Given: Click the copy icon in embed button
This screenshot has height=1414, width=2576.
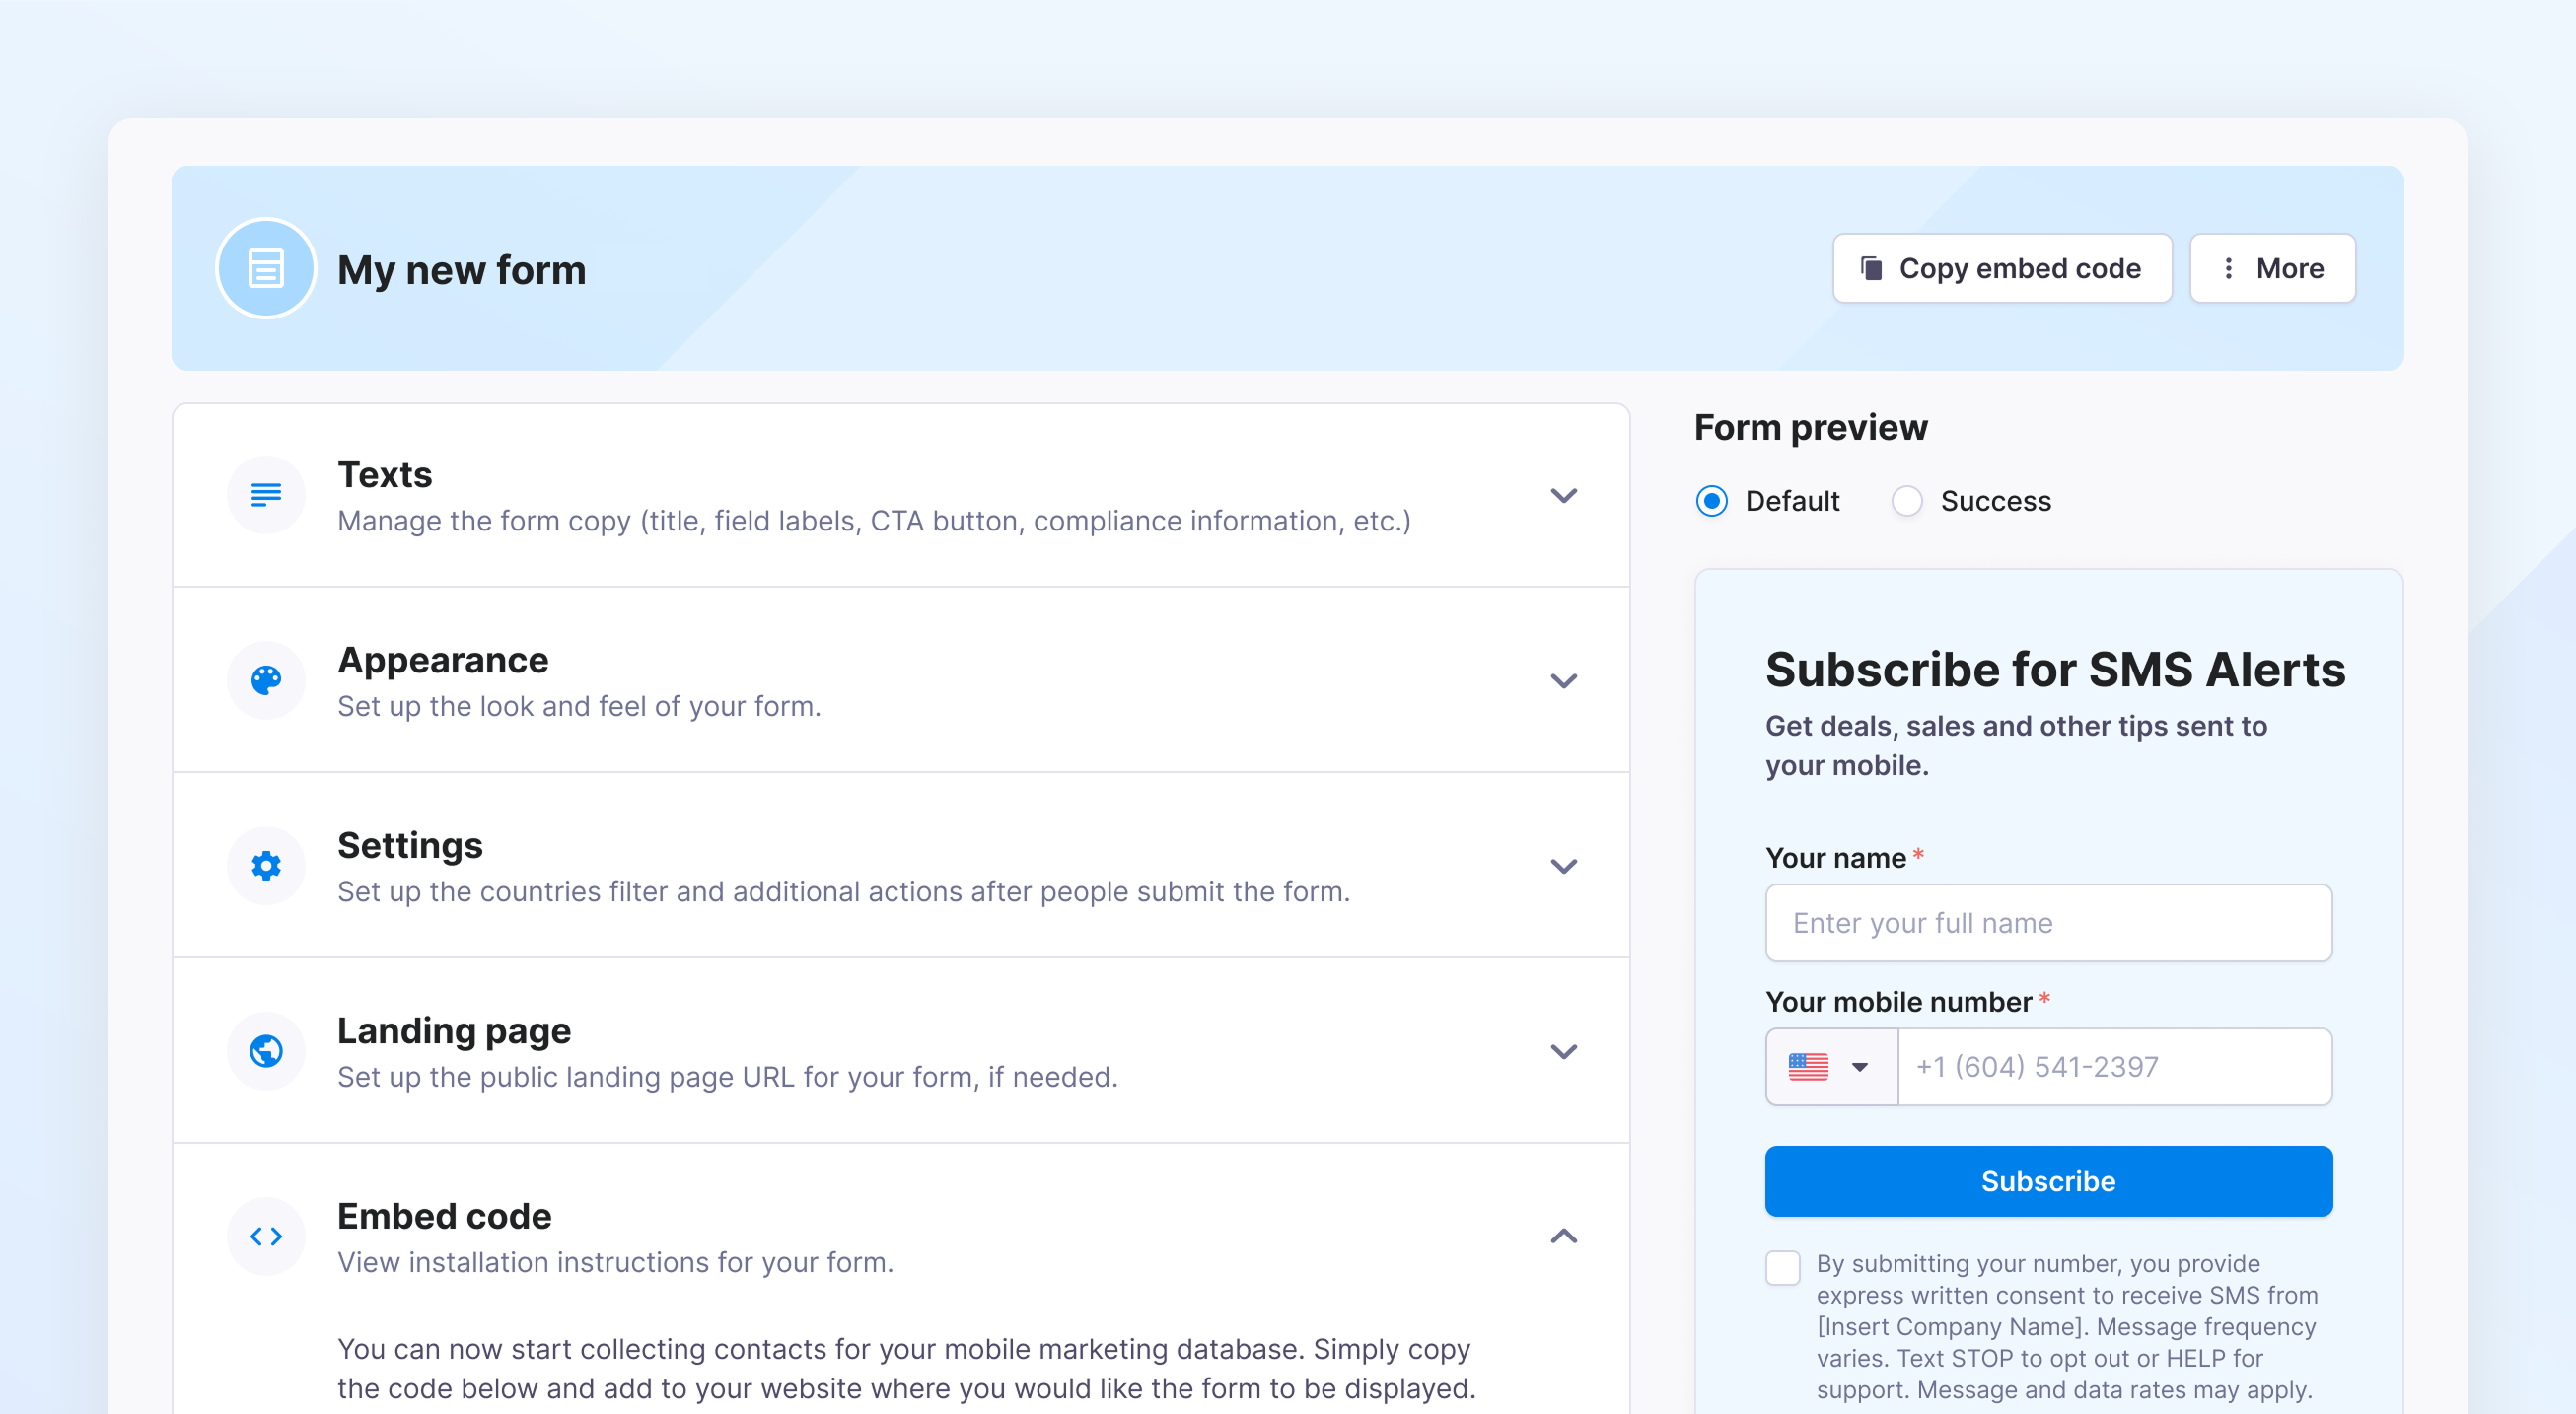Looking at the screenshot, I should pos(1871,268).
